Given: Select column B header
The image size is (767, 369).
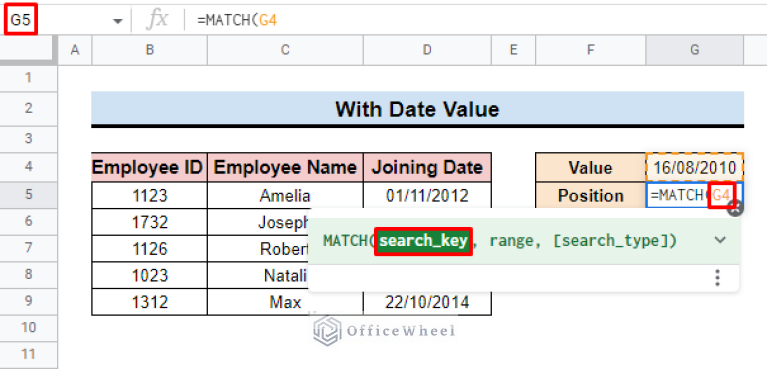Looking at the screenshot, I should (150, 49).
